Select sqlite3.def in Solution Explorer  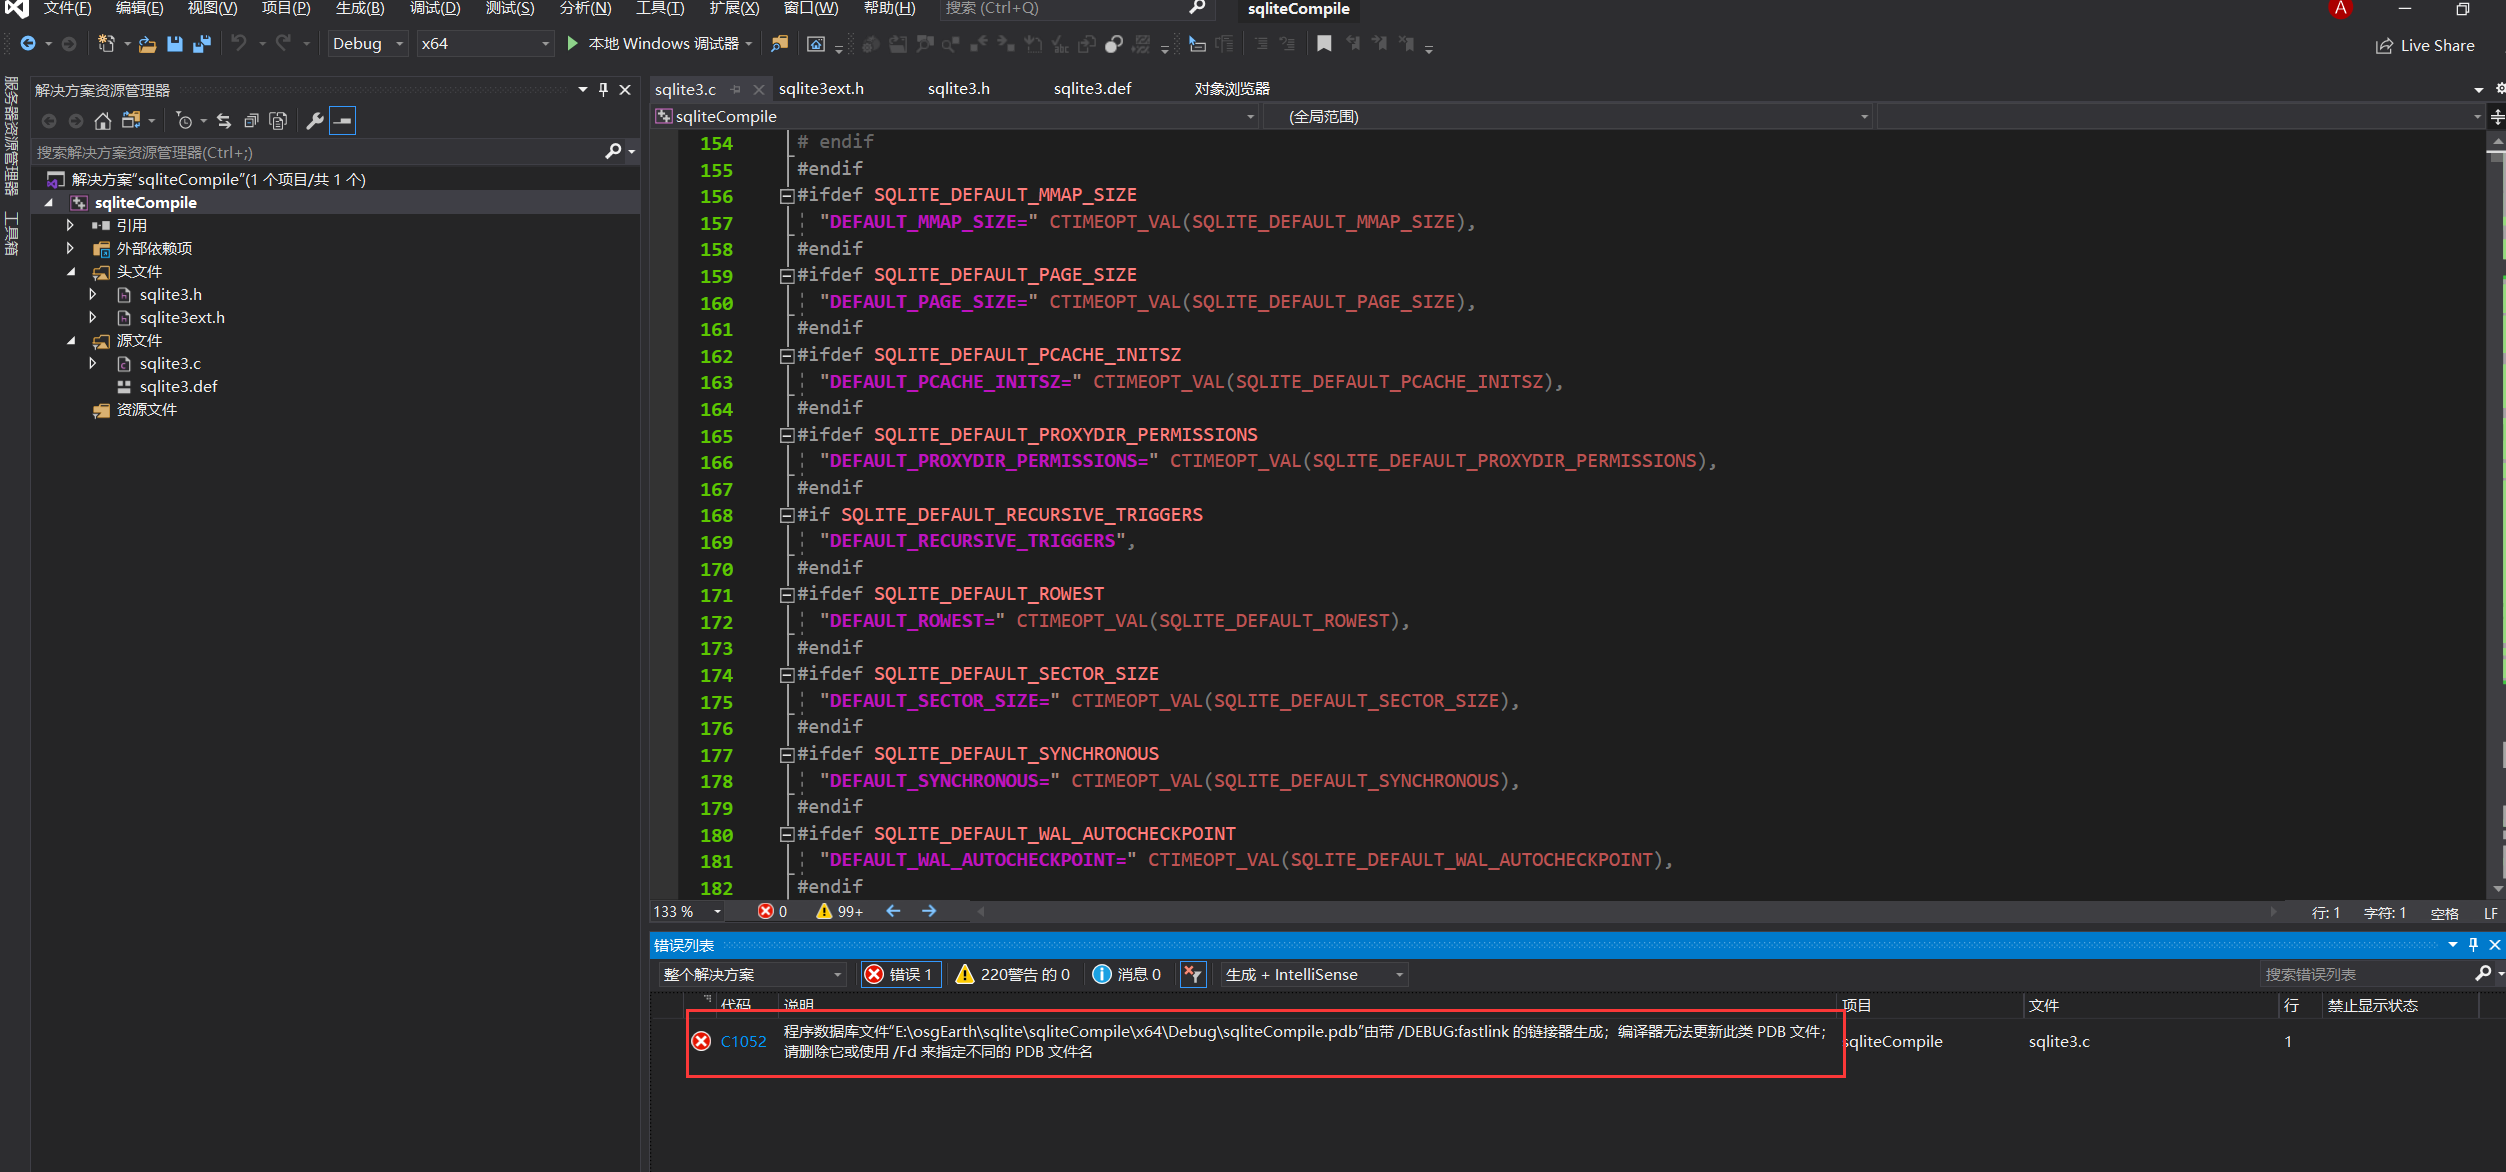pyautogui.click(x=179, y=386)
